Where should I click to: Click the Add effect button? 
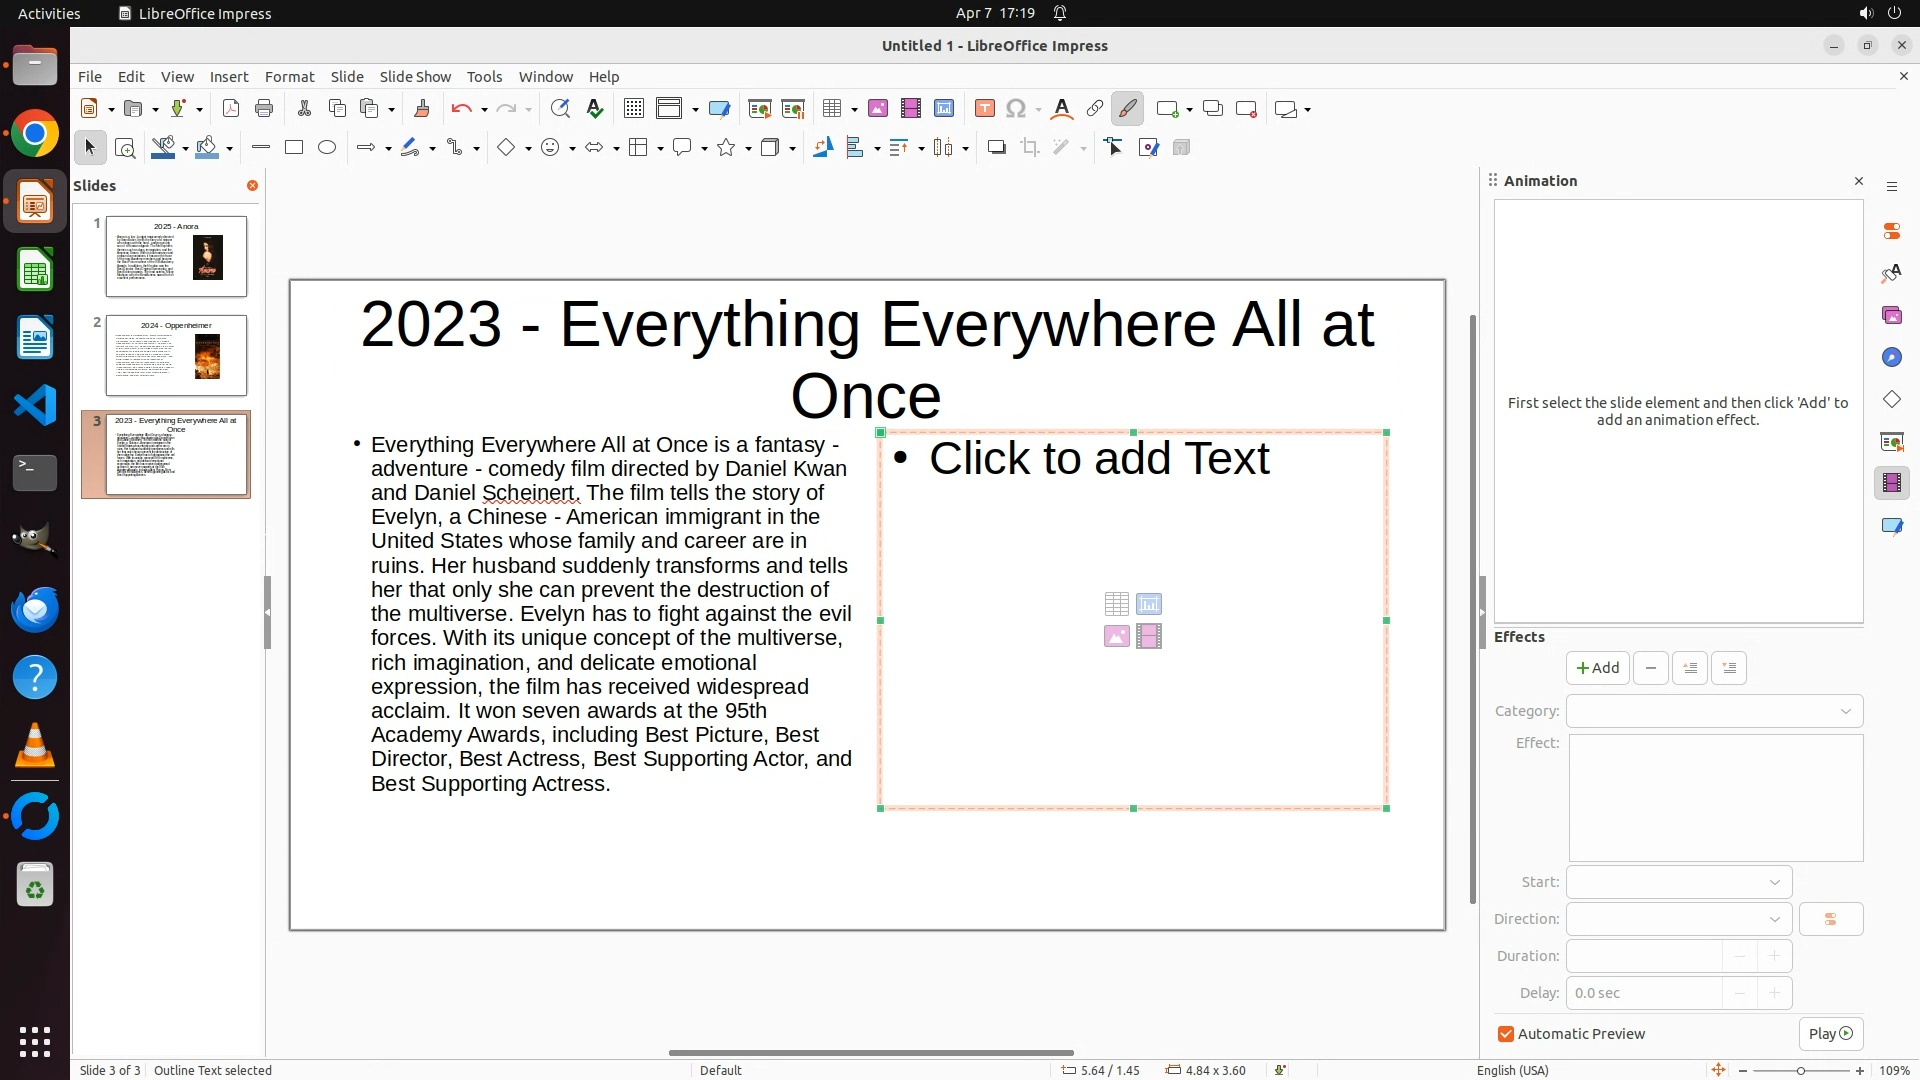[1597, 668]
